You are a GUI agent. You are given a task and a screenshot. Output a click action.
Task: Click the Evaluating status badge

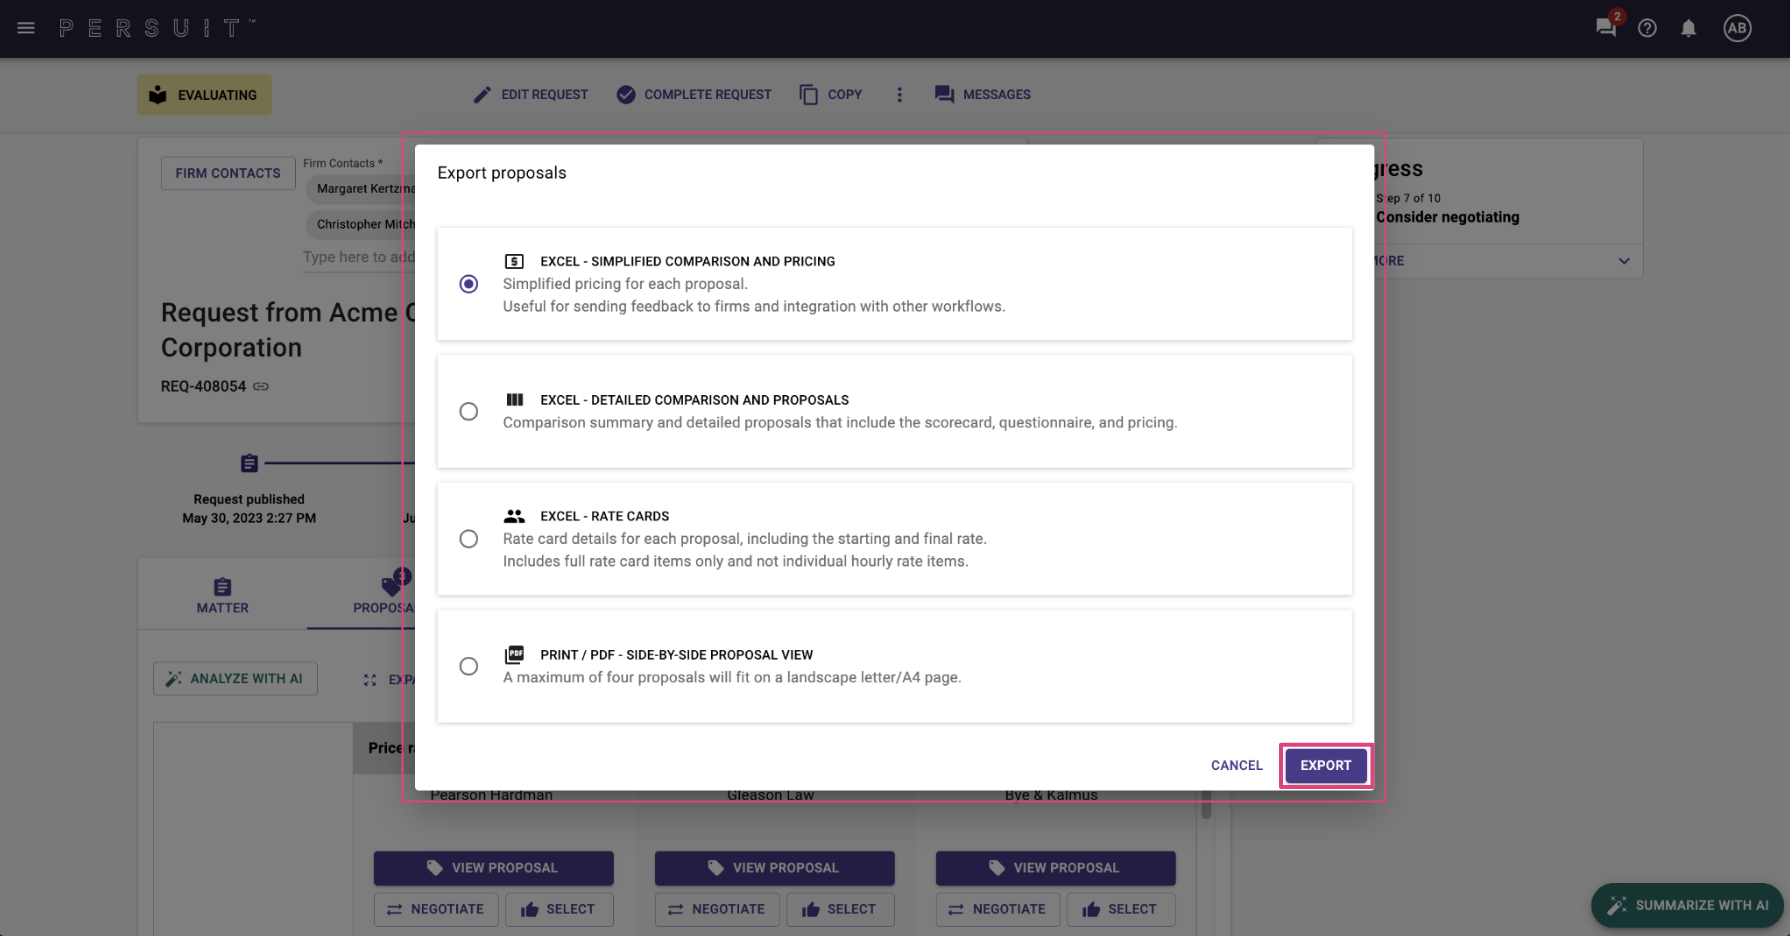(x=204, y=95)
